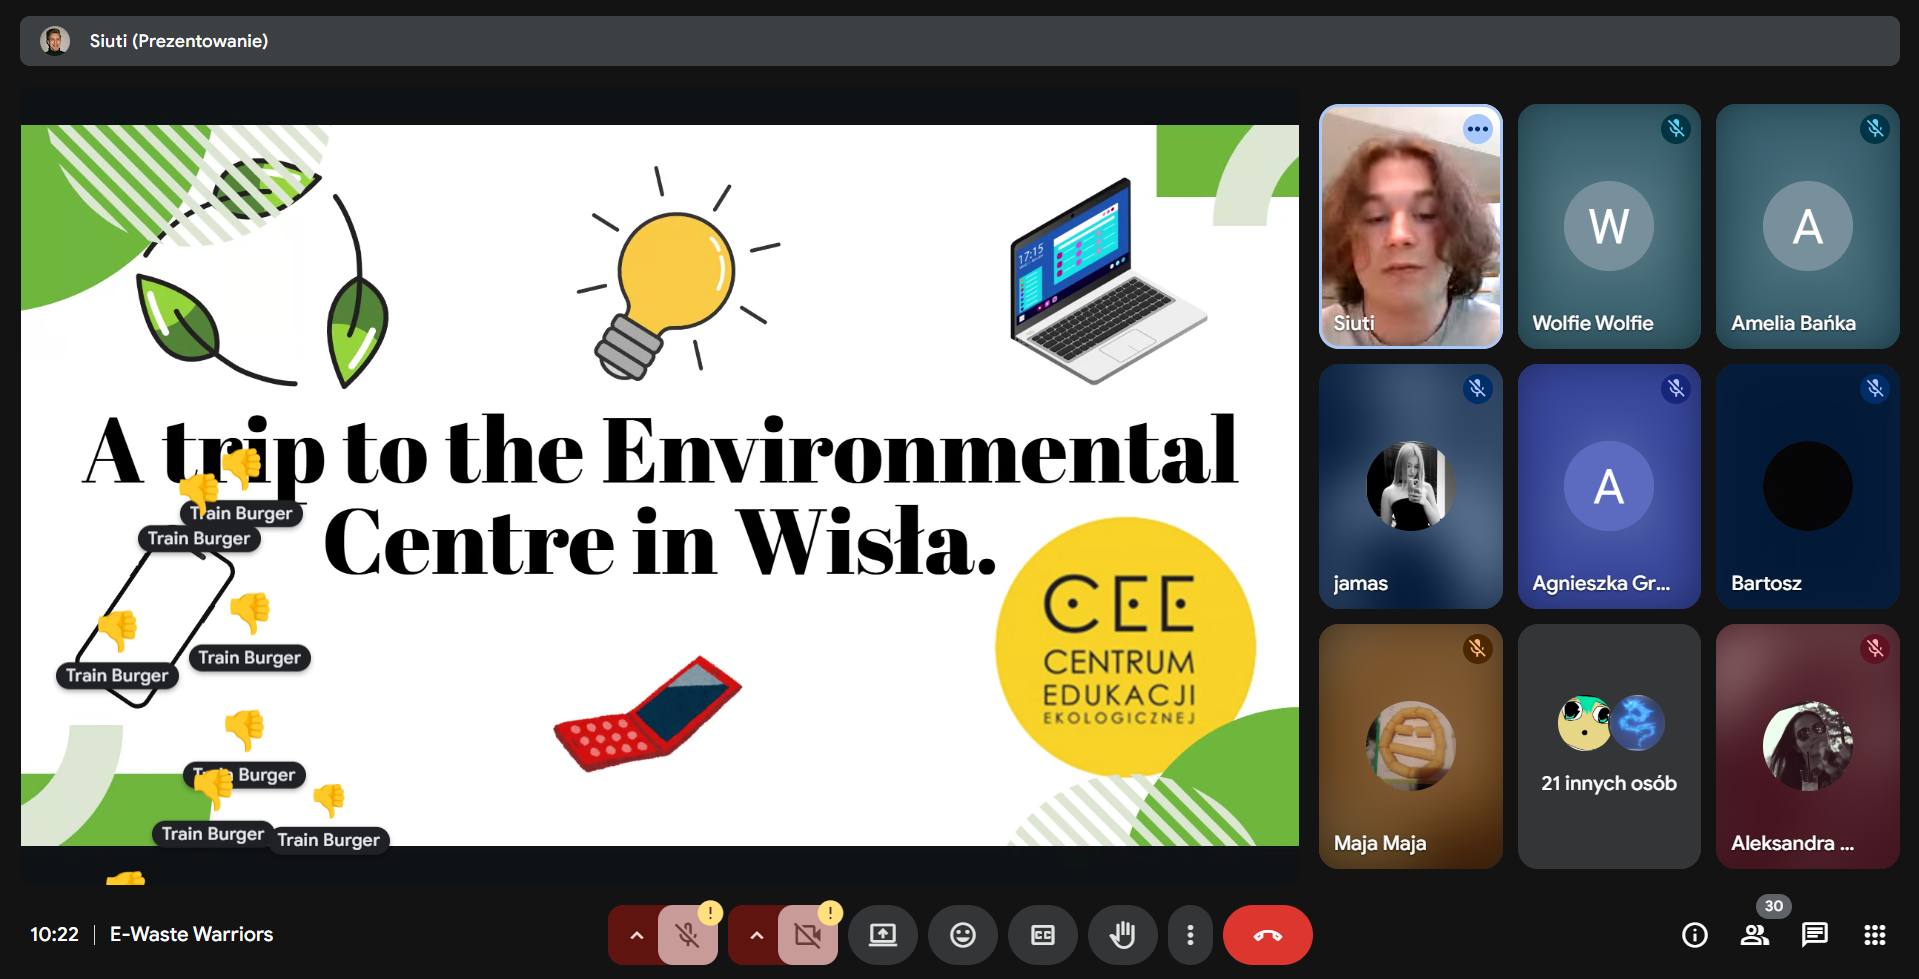The height and width of the screenshot is (979, 1919).
Task: Expand audio settings arrow beside microphone
Action: [x=636, y=936]
